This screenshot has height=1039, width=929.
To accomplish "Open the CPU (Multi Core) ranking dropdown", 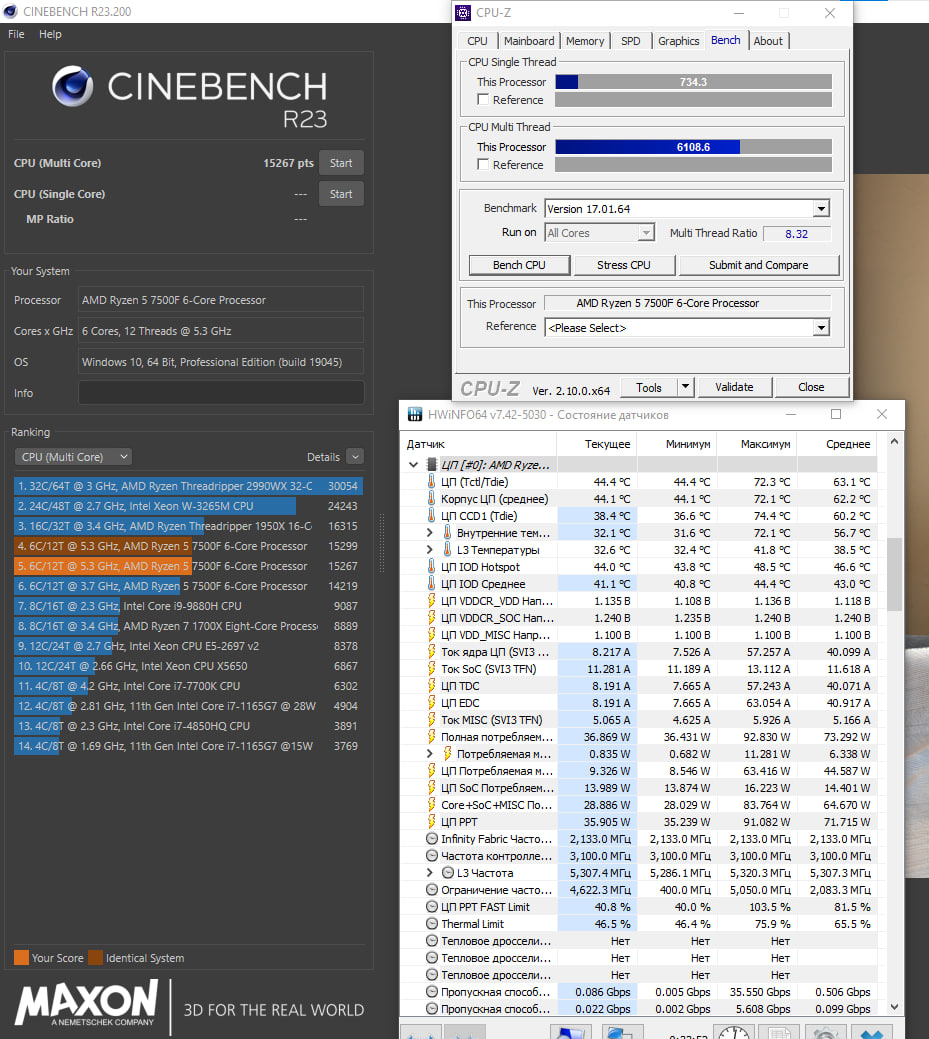I will tap(73, 457).
